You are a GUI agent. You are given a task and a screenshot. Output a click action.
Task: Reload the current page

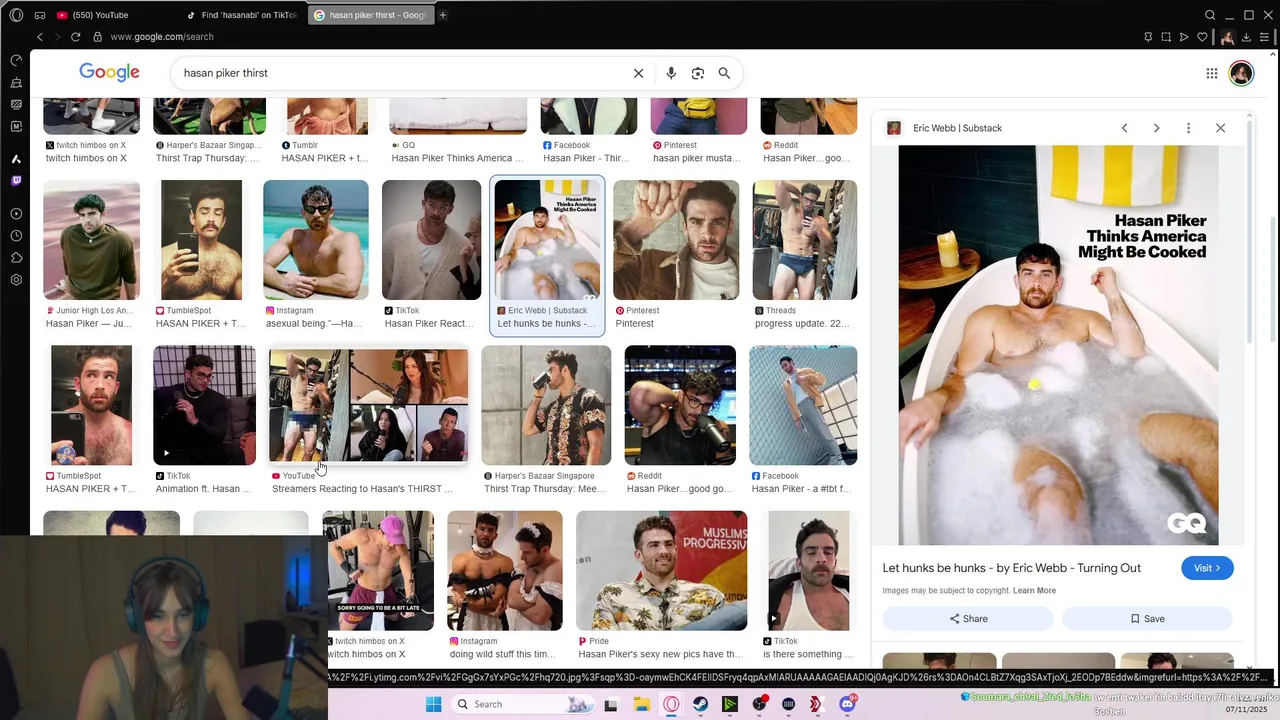(75, 37)
